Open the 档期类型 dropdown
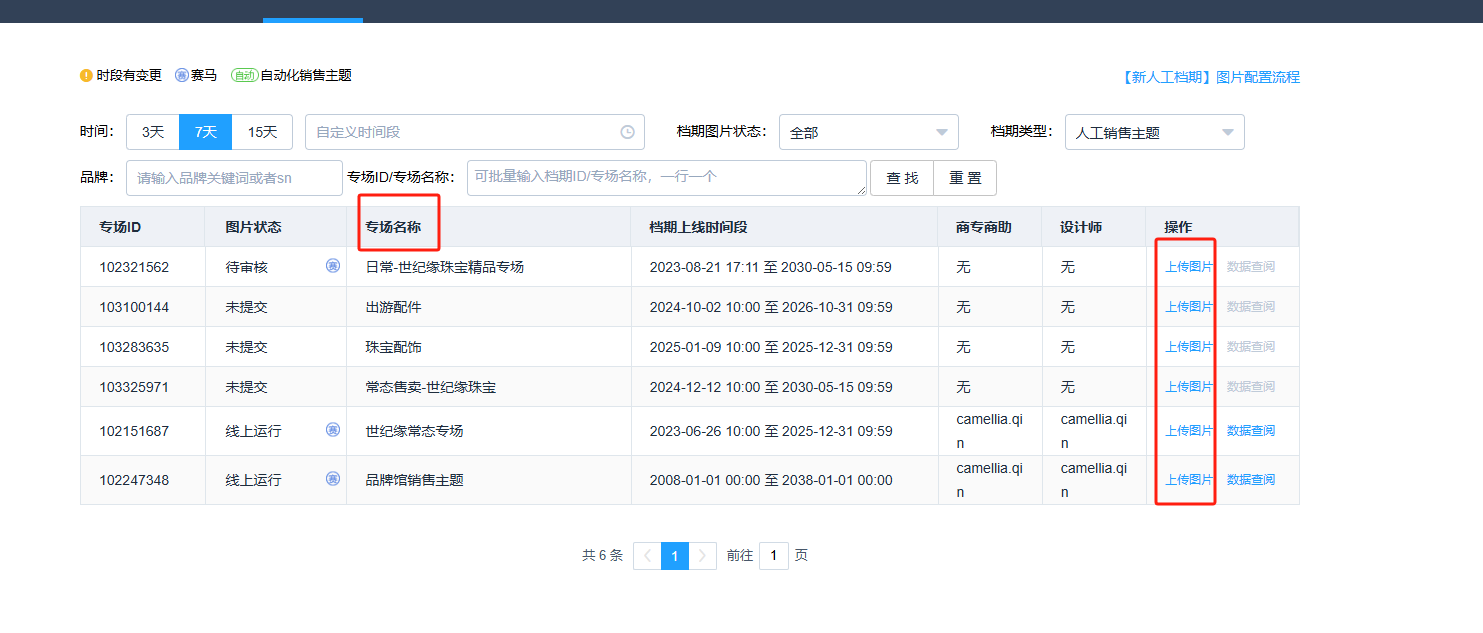Screen dimensions: 1483x633 coord(1154,132)
